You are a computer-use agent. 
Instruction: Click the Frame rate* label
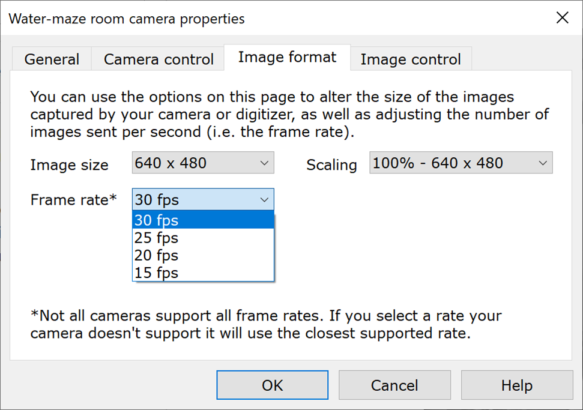74,200
